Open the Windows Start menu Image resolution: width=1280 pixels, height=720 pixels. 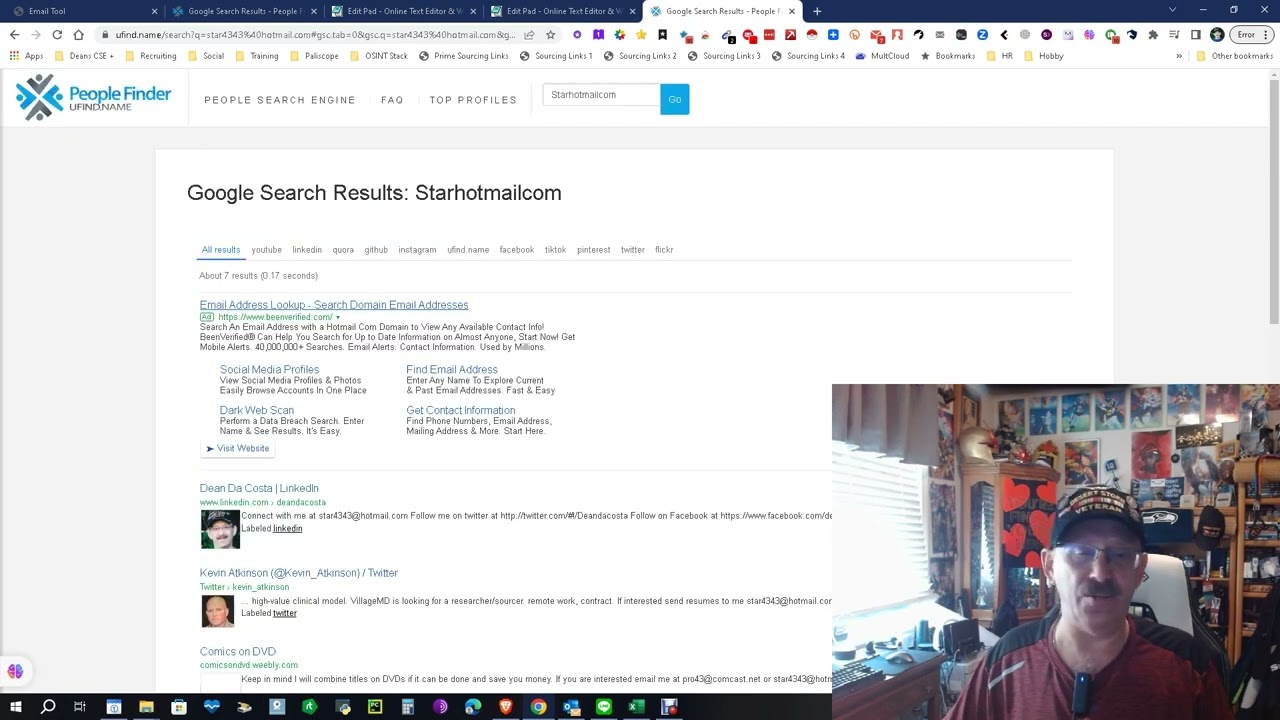pyautogui.click(x=15, y=707)
